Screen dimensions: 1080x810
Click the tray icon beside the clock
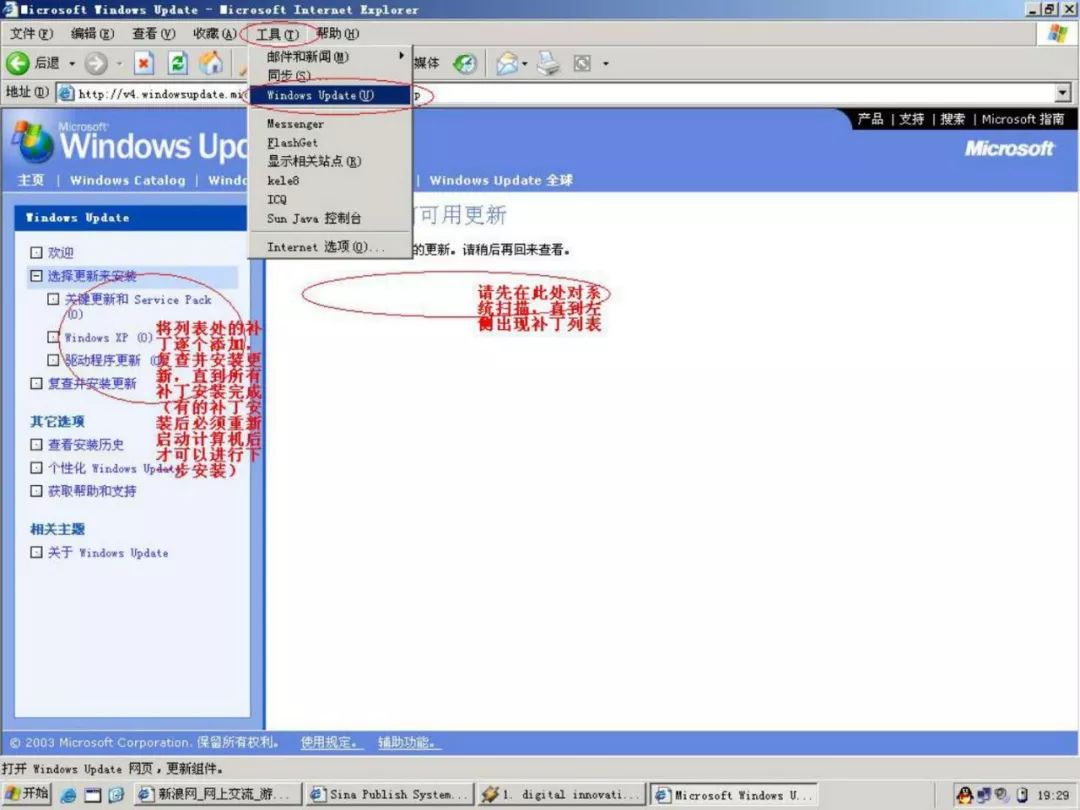tap(1022, 795)
